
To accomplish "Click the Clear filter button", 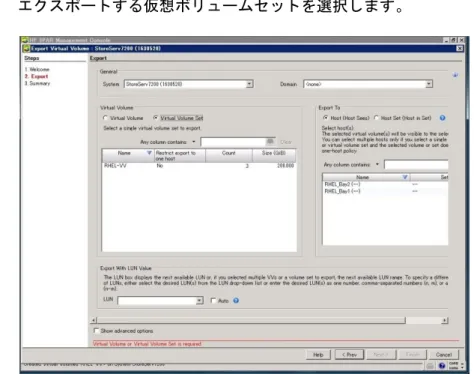I will coord(286,142).
